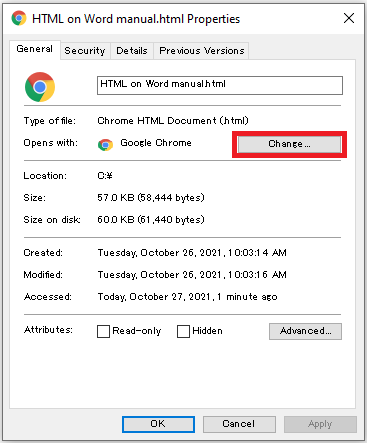This screenshot has width=367, height=443.
Task: Click Change... to pick another app
Action: click(289, 144)
